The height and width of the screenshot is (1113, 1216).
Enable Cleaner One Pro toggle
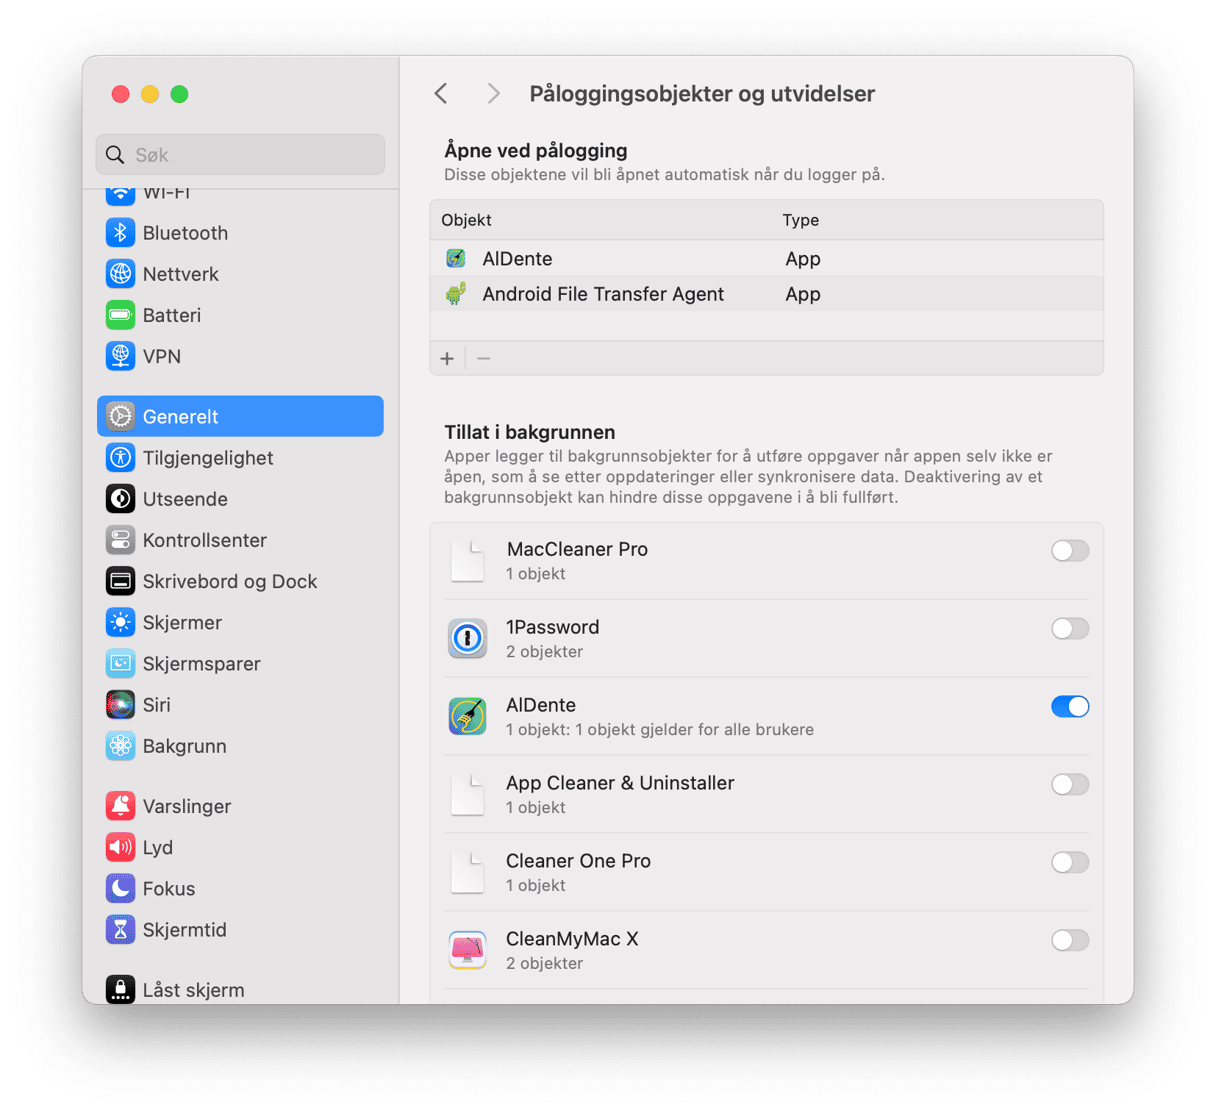pos(1070,863)
